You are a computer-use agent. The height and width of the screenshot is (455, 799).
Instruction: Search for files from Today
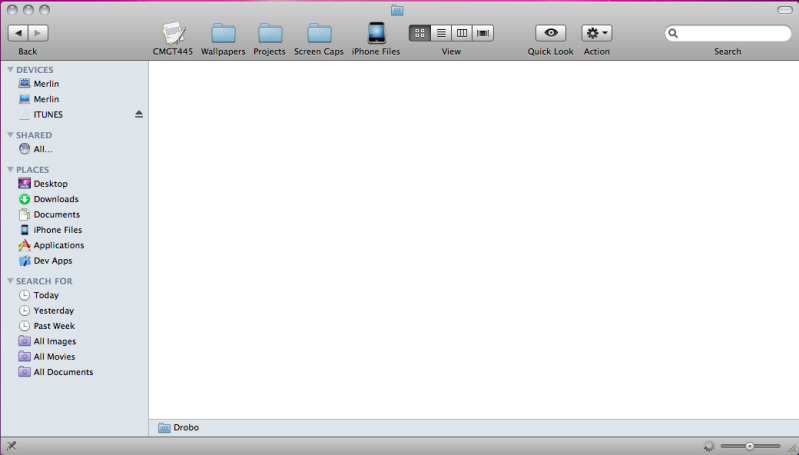tap(74, 295)
